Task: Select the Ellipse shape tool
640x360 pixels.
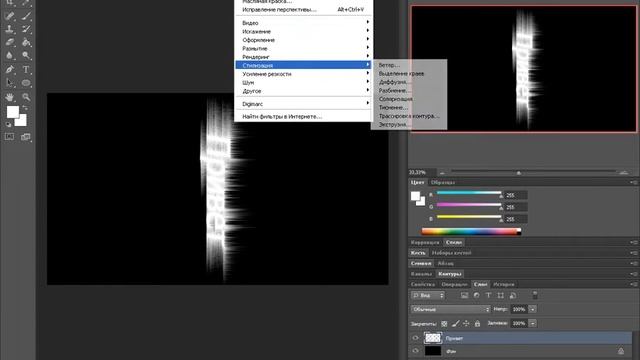Action: [x=26, y=83]
